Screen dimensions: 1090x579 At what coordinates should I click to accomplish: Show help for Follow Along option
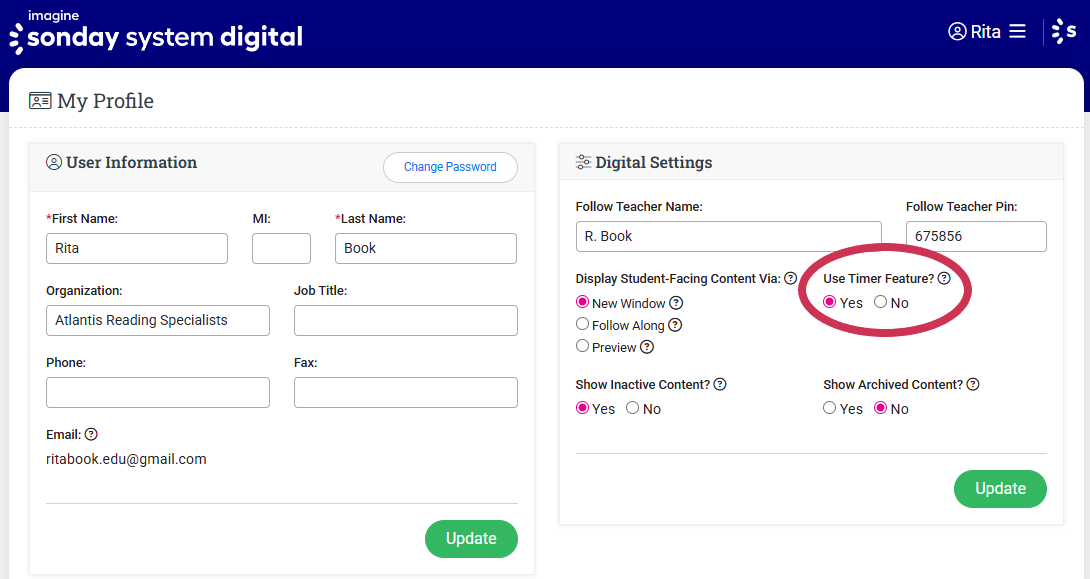[675, 325]
